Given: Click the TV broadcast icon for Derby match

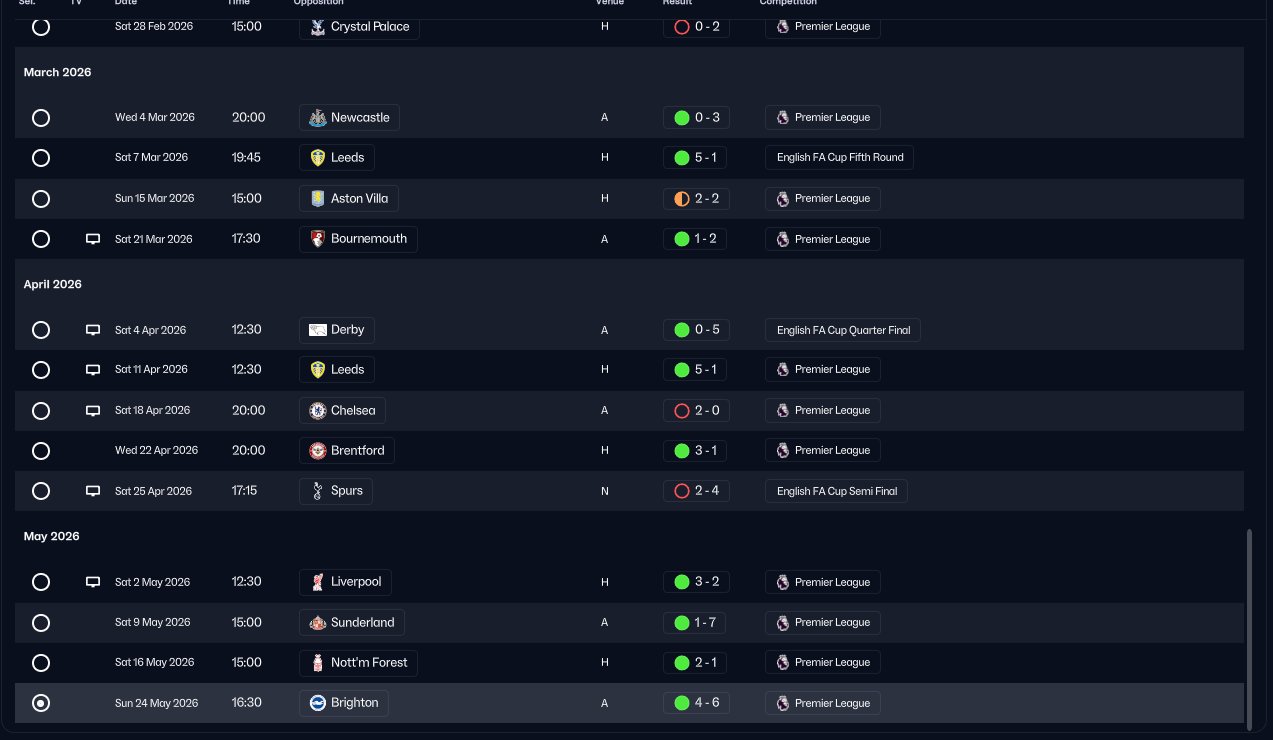Looking at the screenshot, I should pyautogui.click(x=93, y=330).
